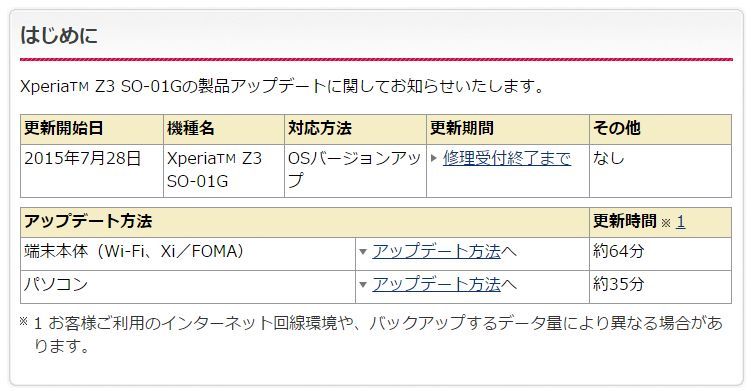Click the Xperia Z3 SO-01G model cell
Screen dimensions: 755x391
tap(224, 170)
